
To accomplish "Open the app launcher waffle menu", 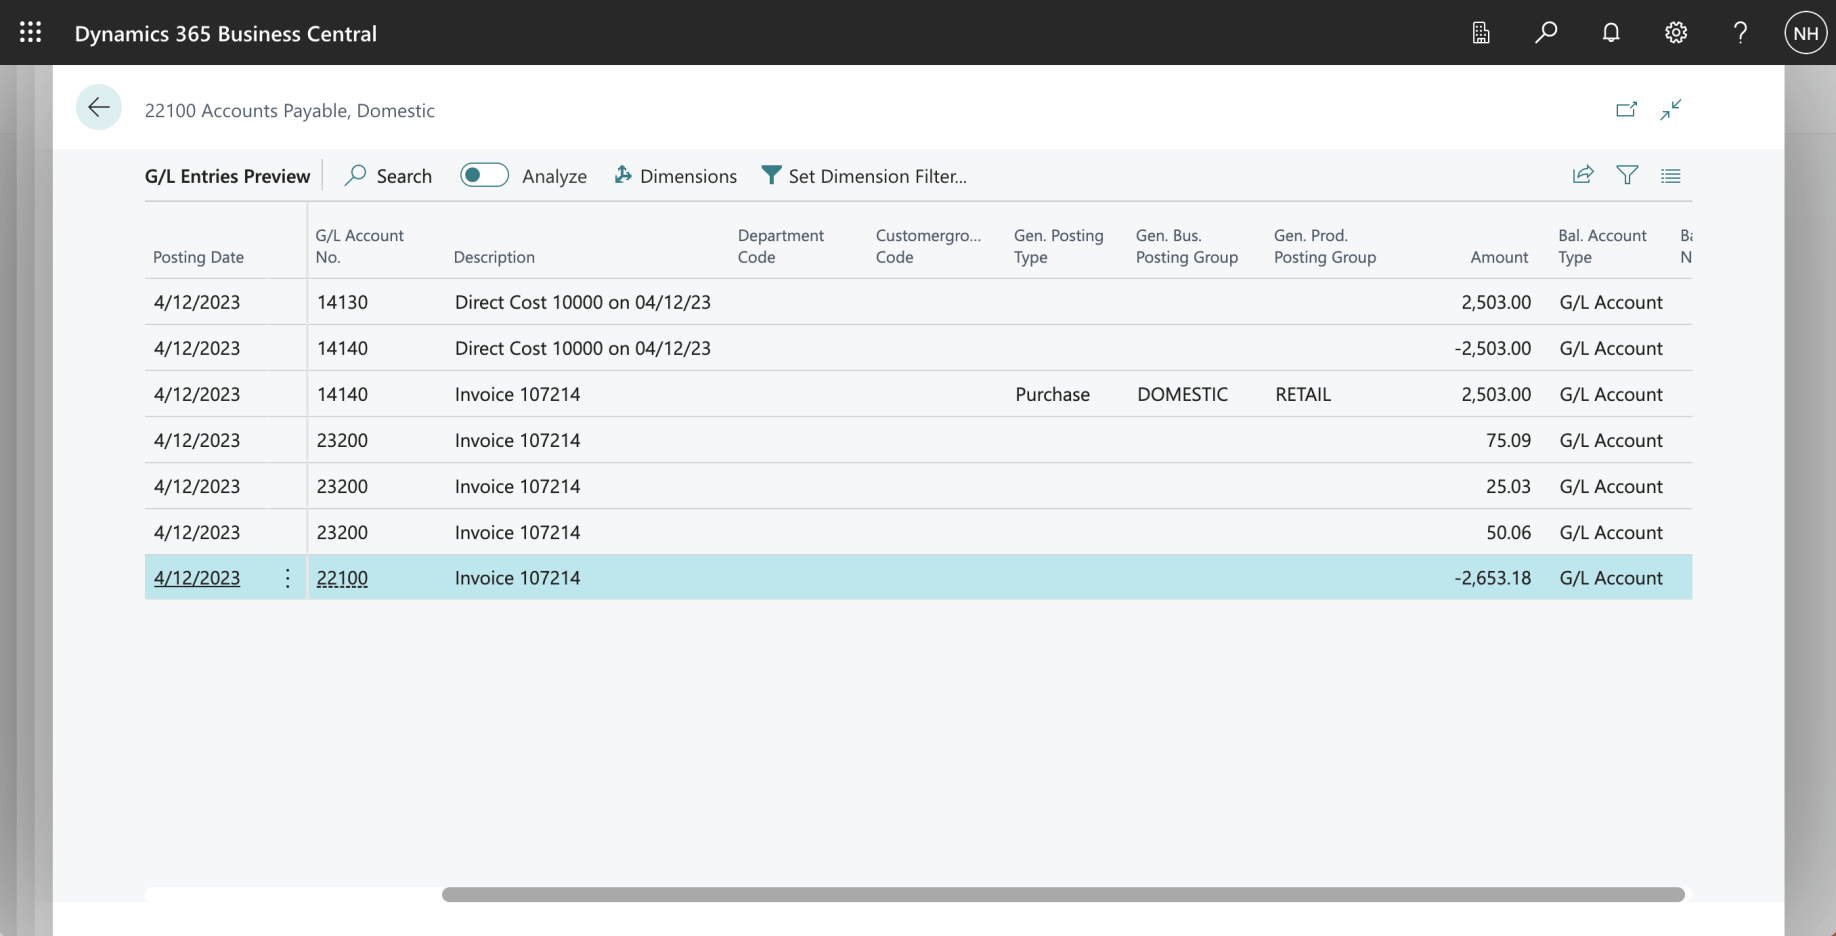I will tap(30, 32).
